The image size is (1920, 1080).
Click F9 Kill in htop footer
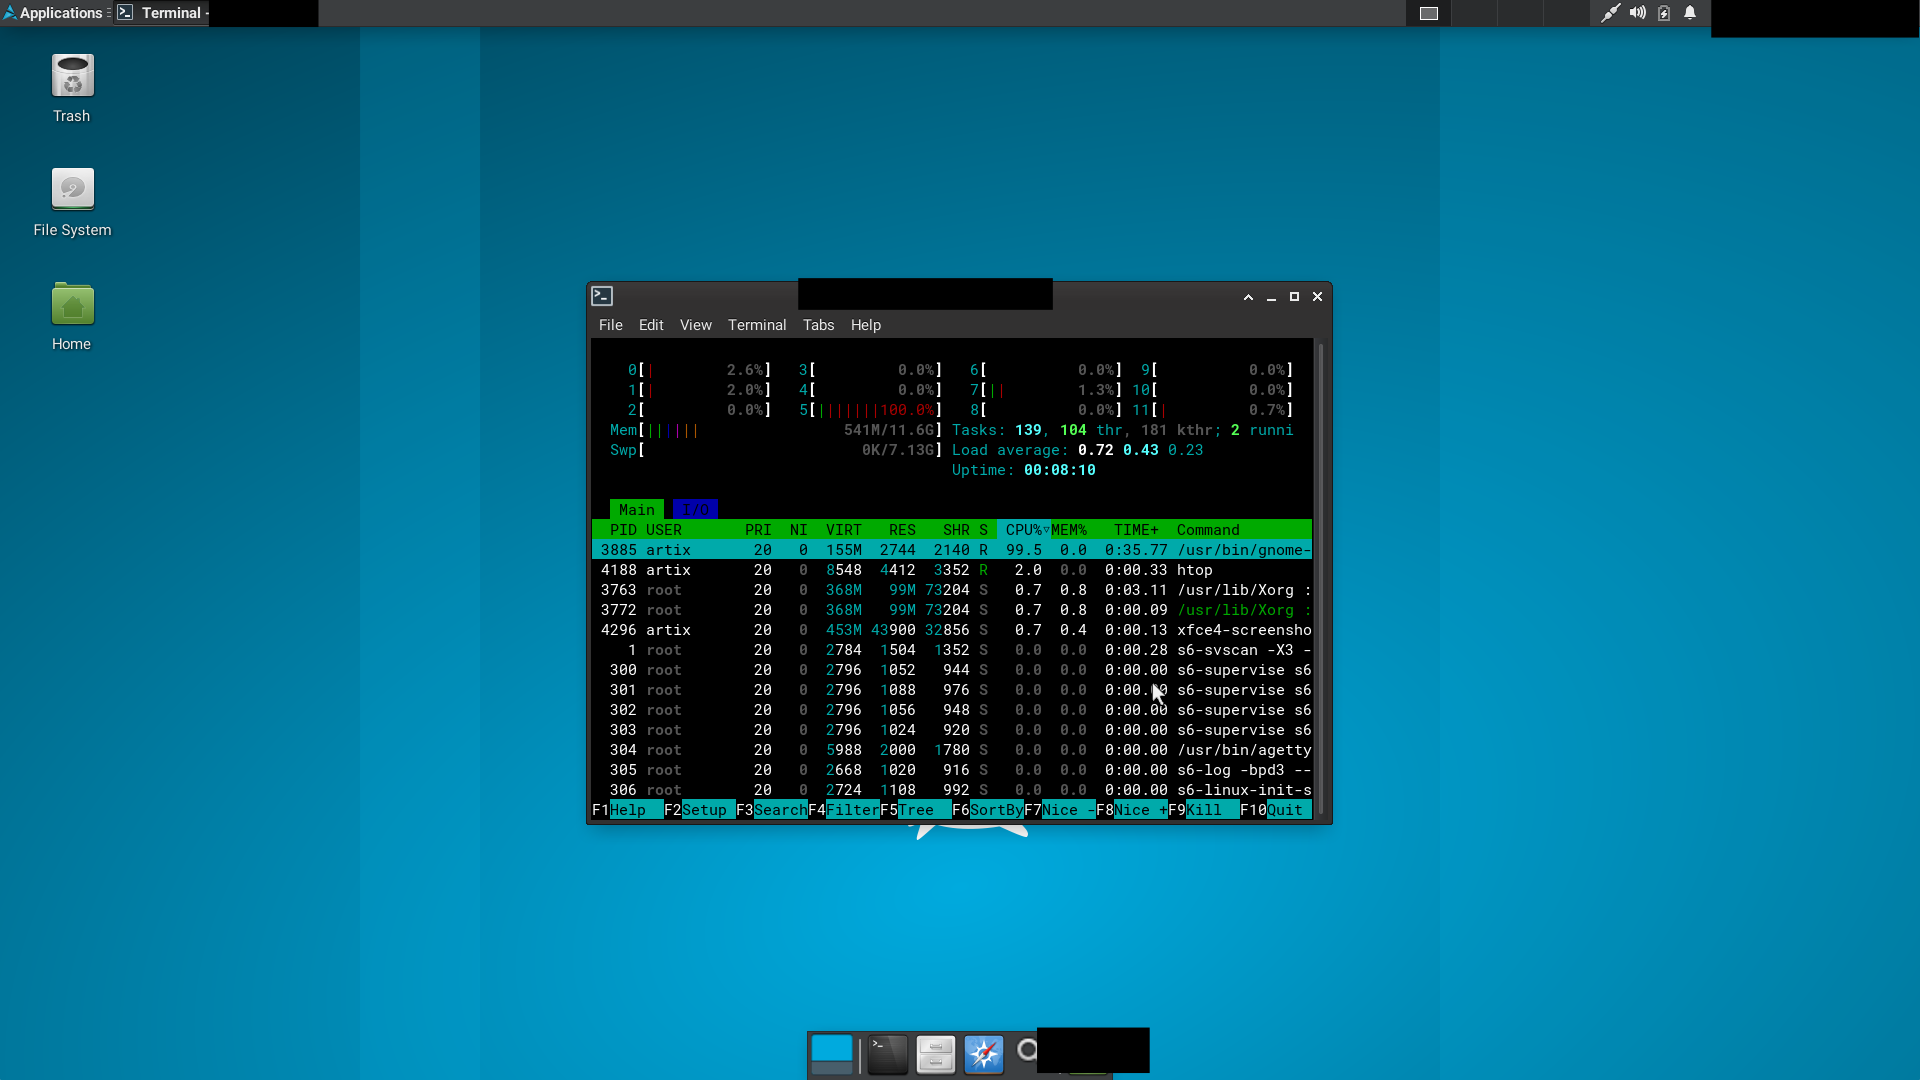click(x=1204, y=810)
